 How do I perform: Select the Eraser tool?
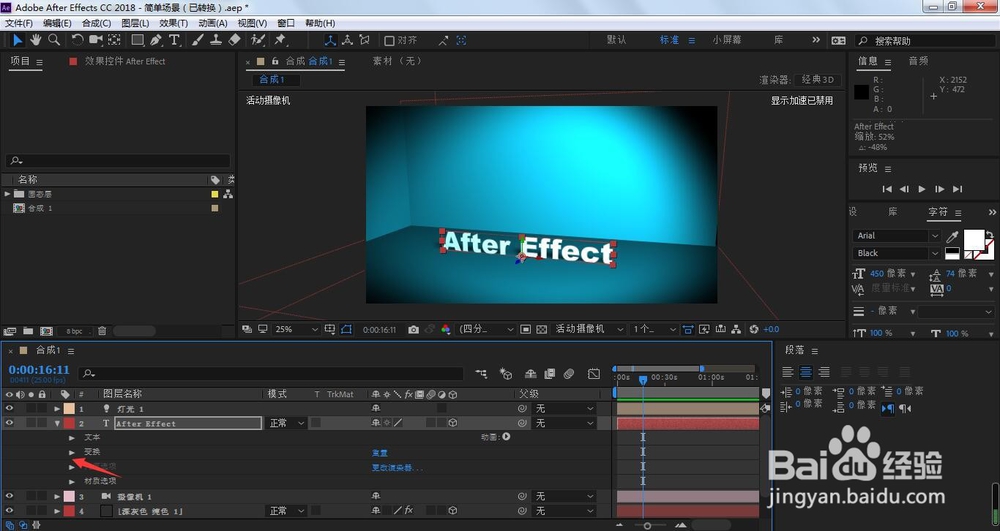tap(234, 40)
